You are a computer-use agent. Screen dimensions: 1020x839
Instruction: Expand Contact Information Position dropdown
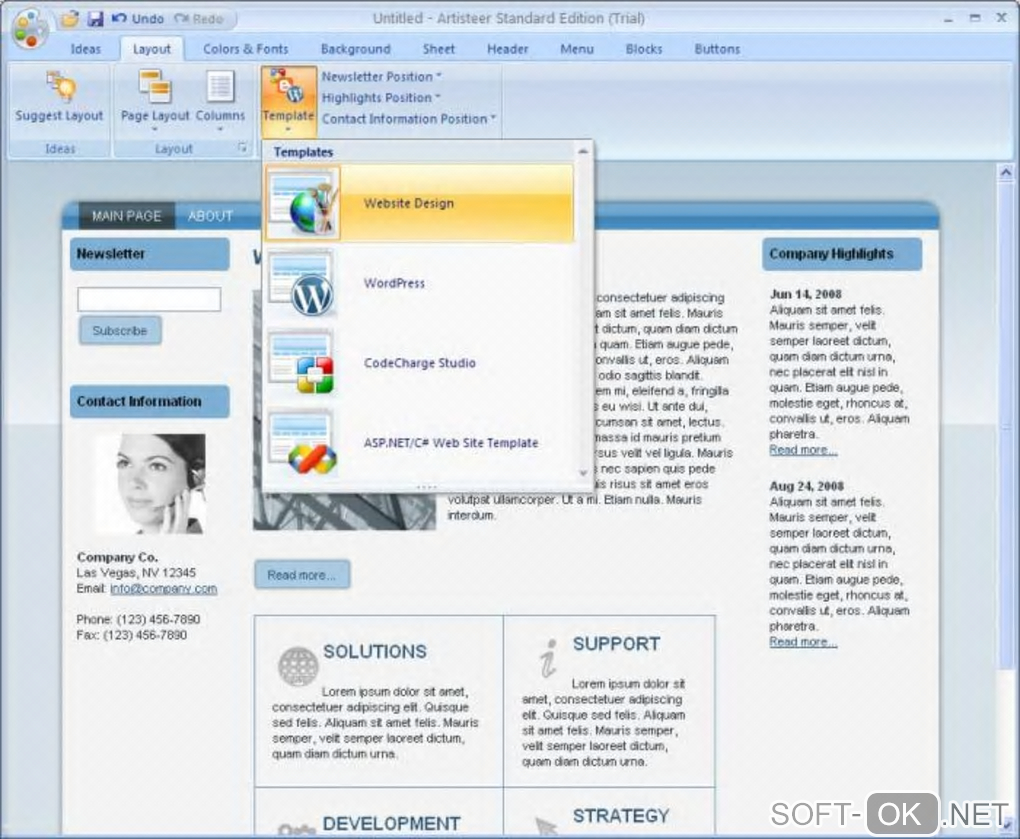(x=409, y=119)
